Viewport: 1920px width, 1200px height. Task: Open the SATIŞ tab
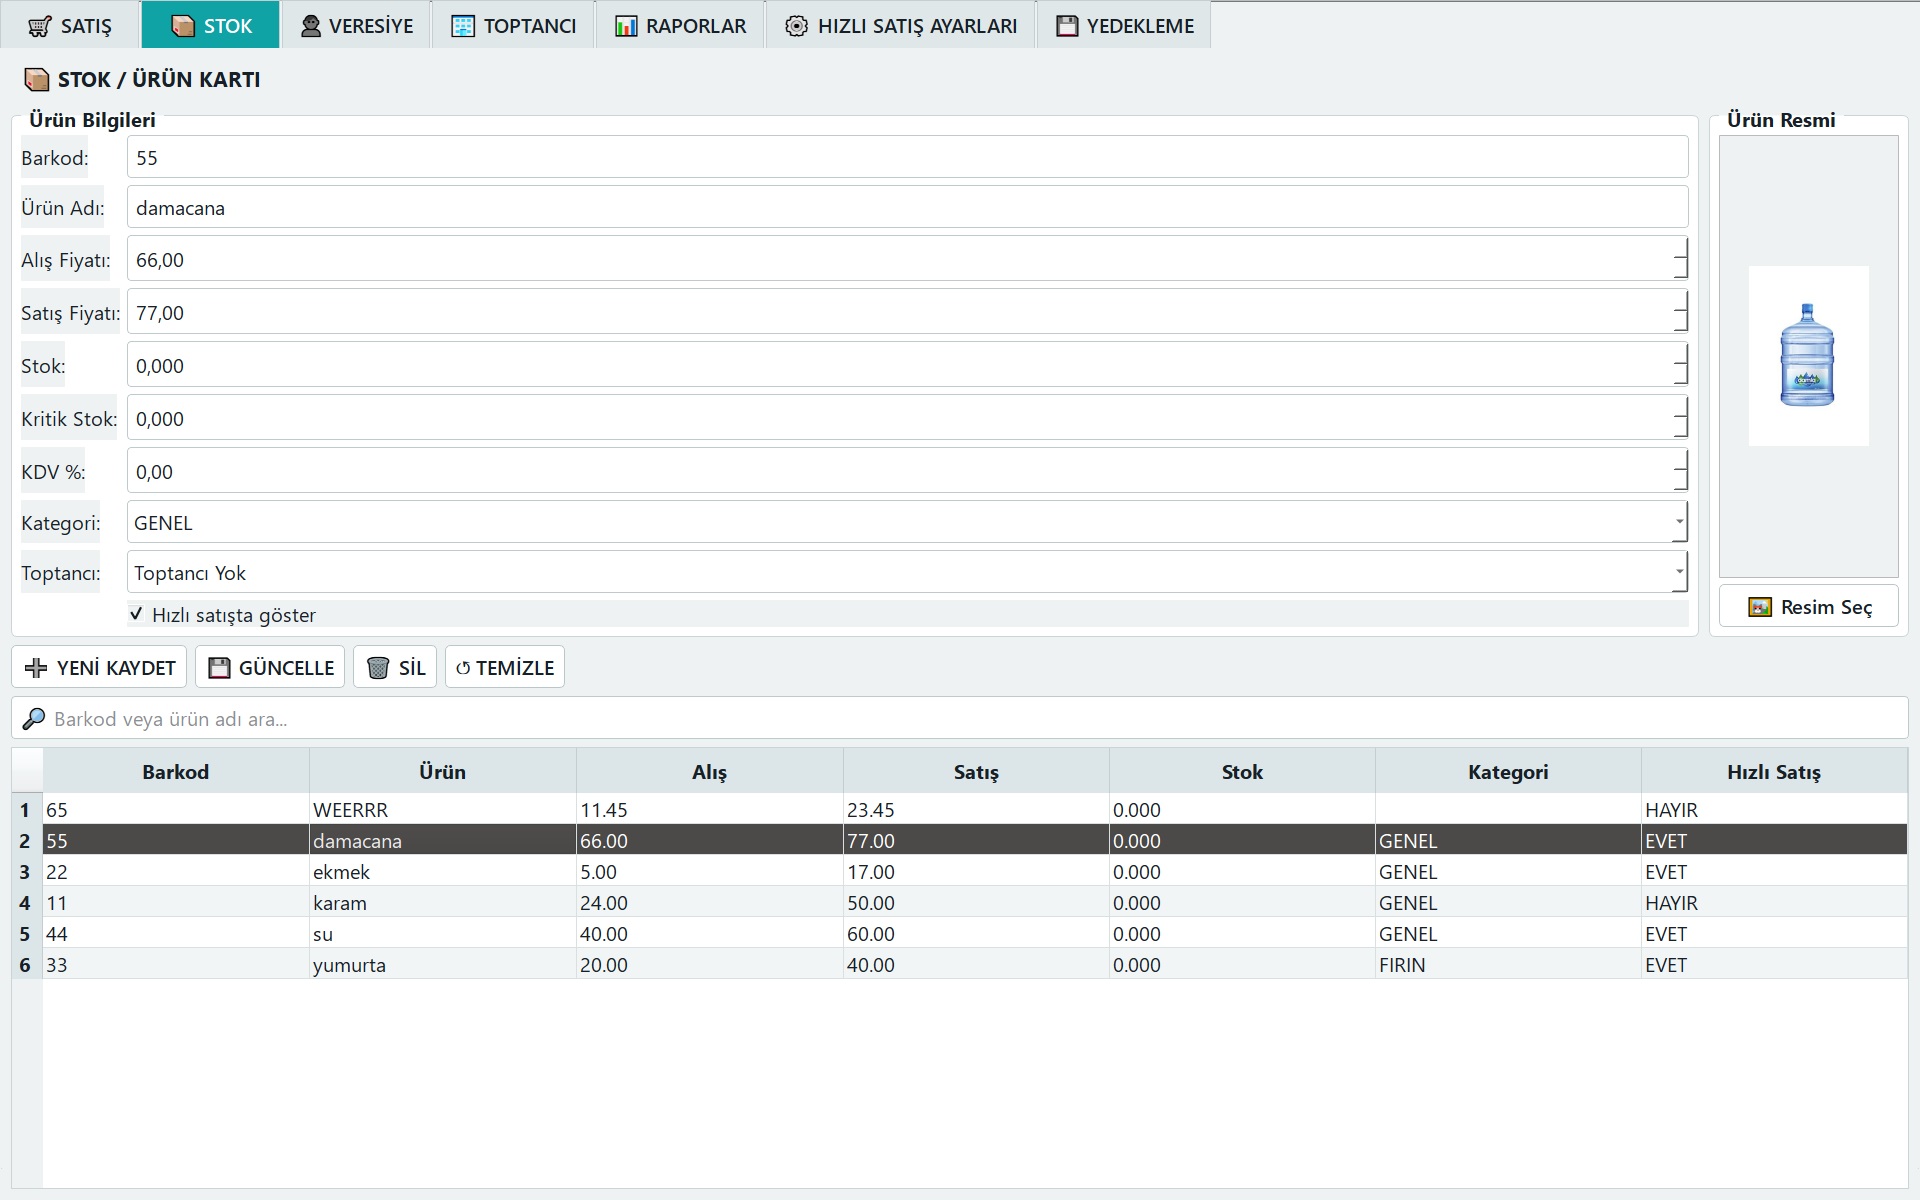pyautogui.click(x=70, y=26)
